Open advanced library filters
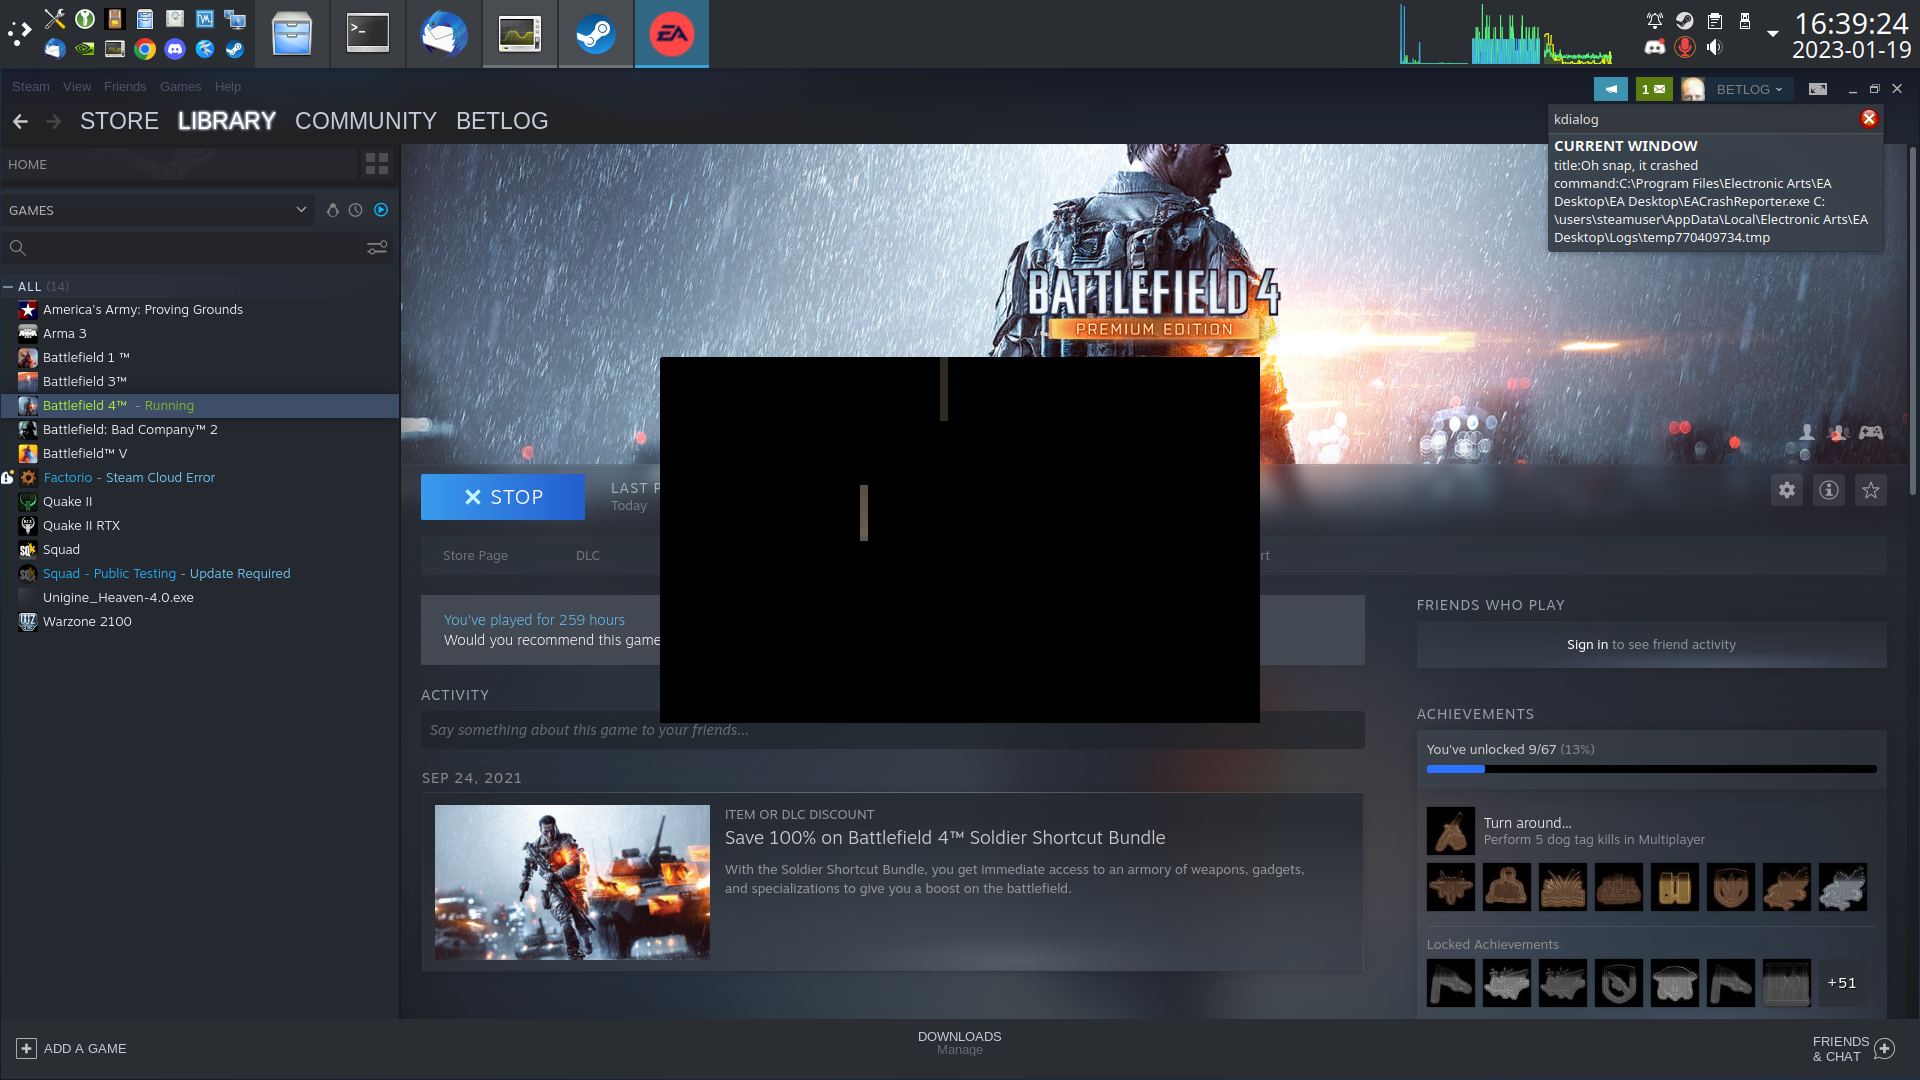 [x=377, y=247]
